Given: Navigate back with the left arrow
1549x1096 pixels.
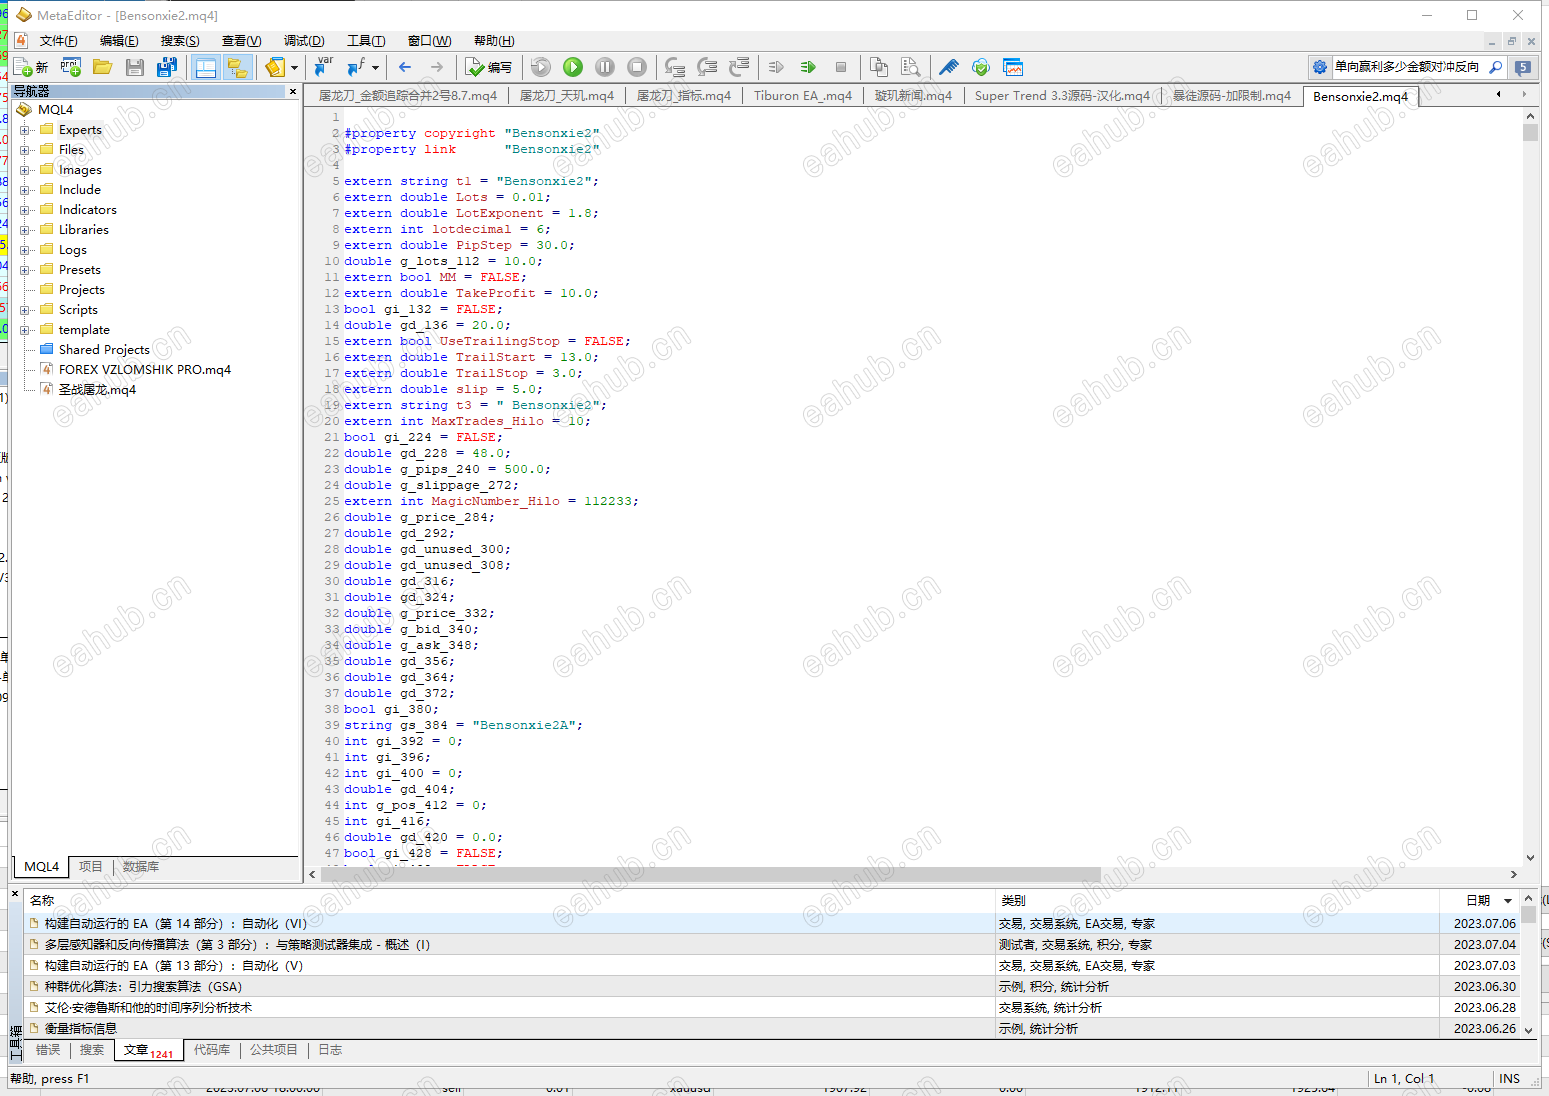Looking at the screenshot, I should click(405, 67).
